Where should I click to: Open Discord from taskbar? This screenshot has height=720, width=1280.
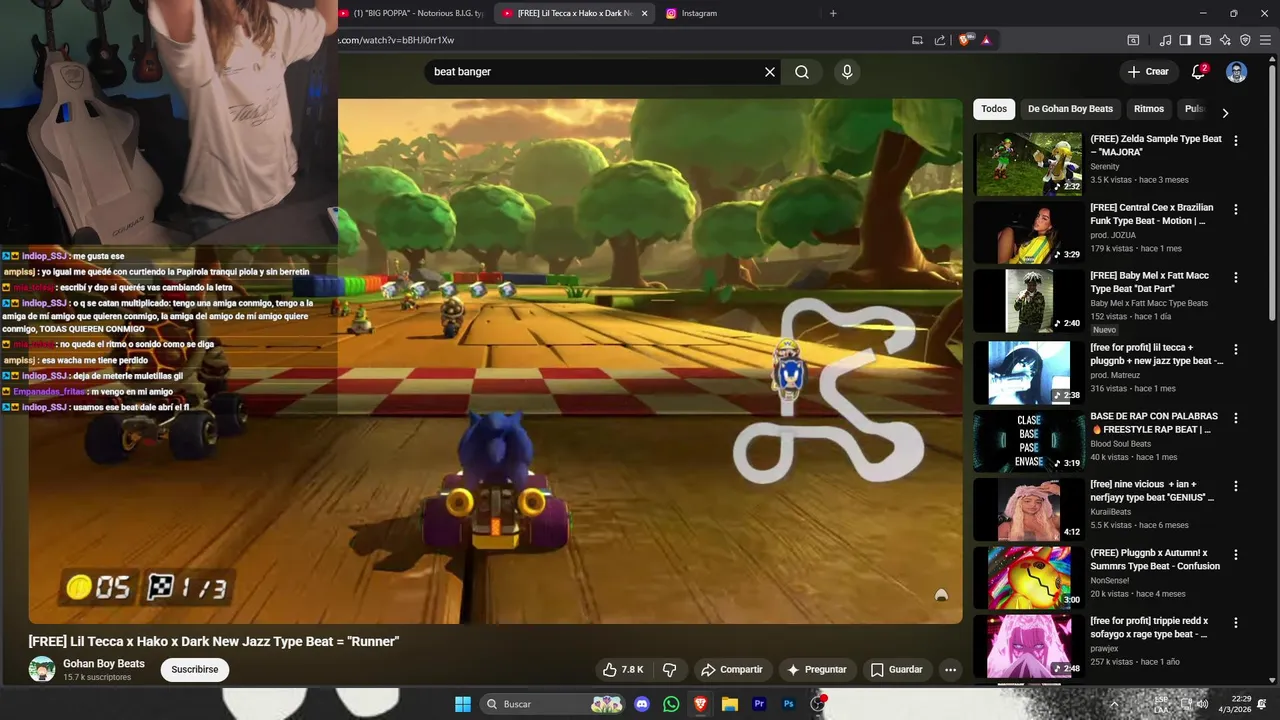tap(642, 704)
